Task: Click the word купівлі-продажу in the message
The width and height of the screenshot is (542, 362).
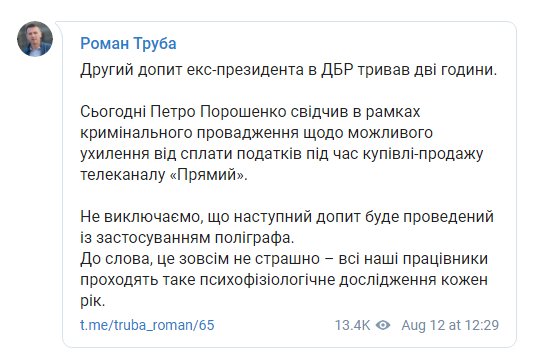Action: [423, 154]
